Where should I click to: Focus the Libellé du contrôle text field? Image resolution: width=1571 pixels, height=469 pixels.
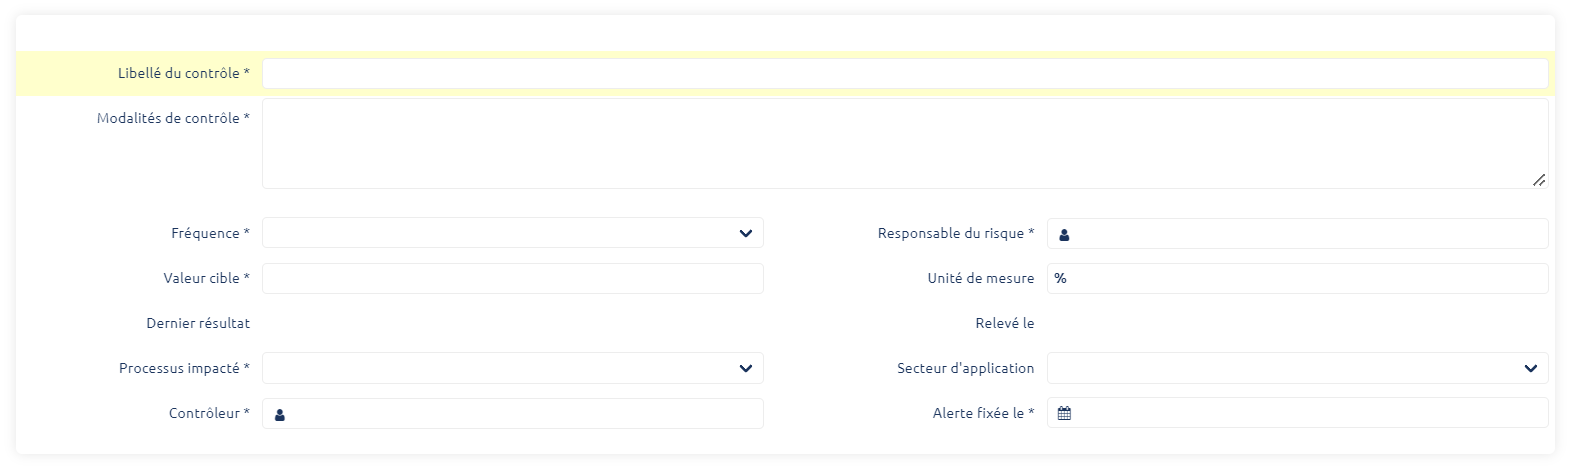(x=904, y=73)
